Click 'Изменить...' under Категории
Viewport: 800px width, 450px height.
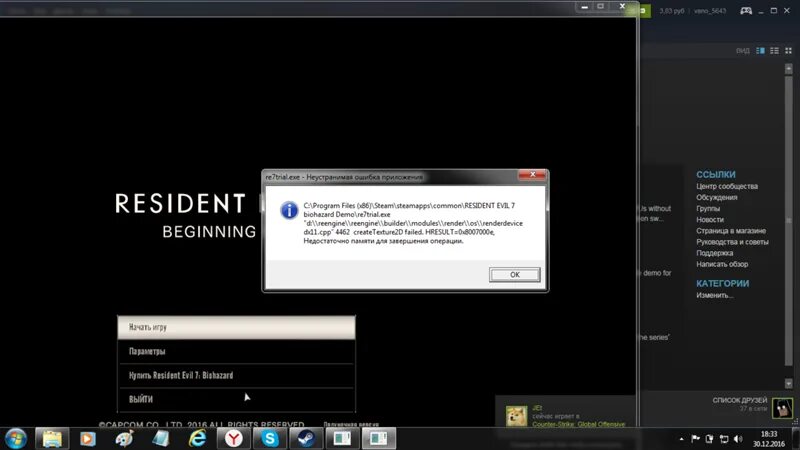tap(714, 295)
